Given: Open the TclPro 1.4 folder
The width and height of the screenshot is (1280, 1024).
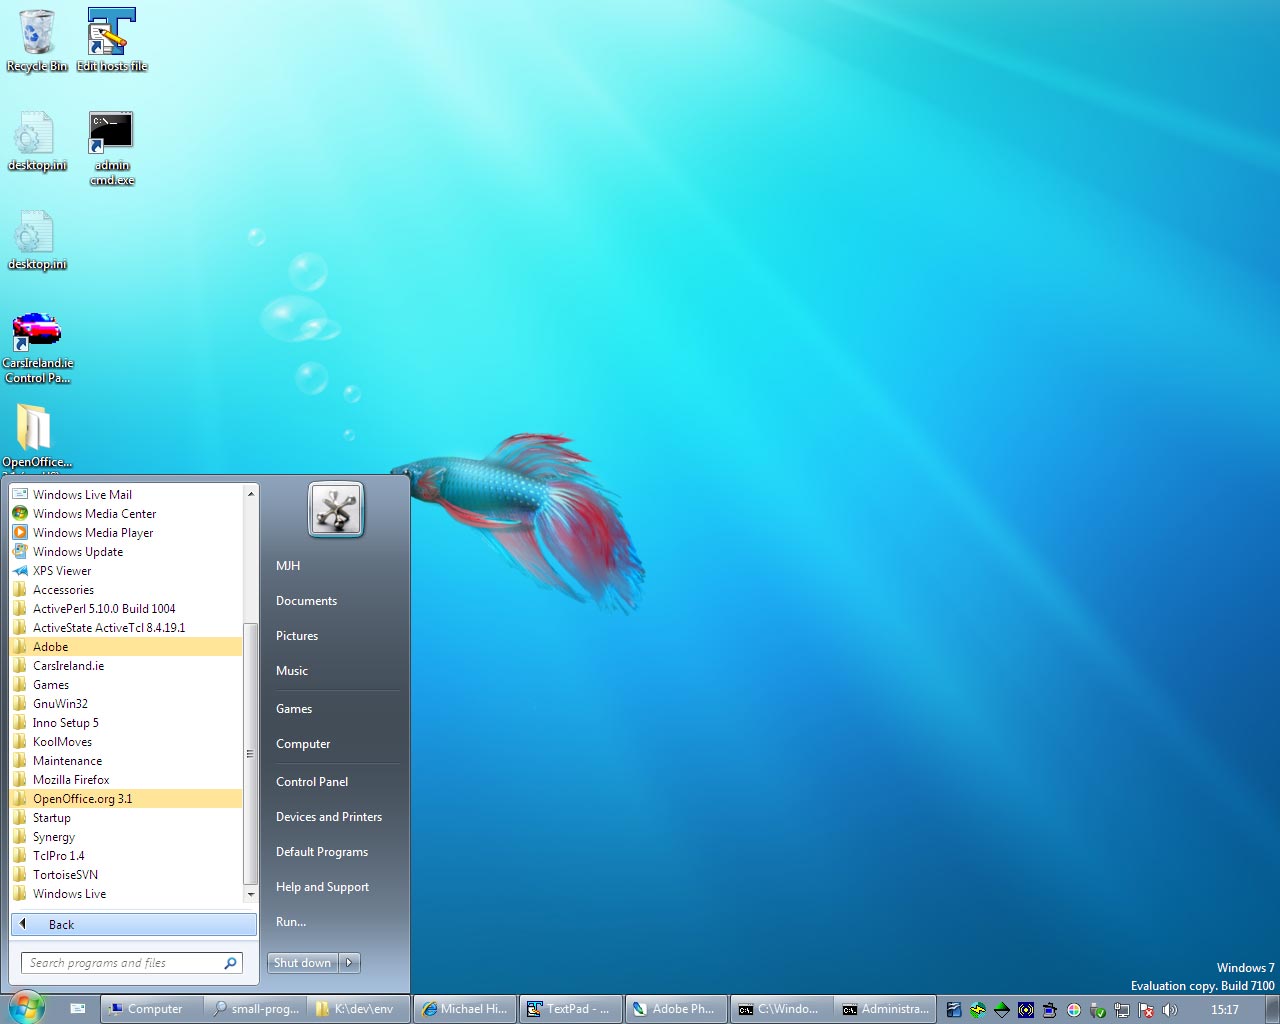Looking at the screenshot, I should (126, 855).
